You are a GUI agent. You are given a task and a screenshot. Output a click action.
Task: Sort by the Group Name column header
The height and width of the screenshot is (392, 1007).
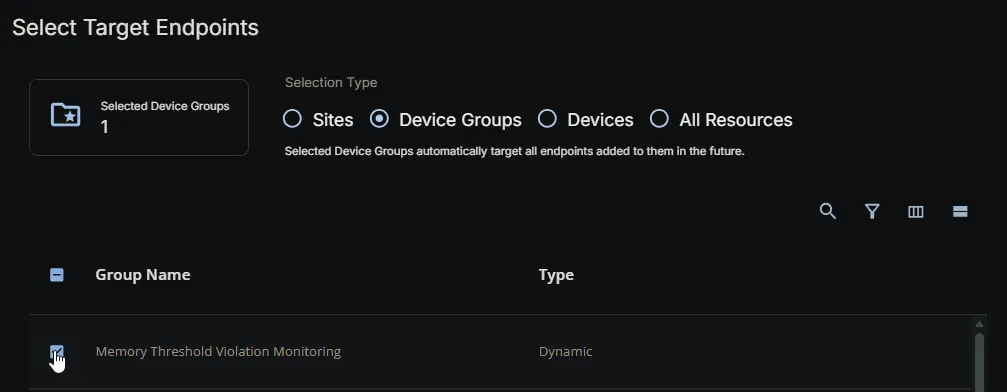[143, 275]
